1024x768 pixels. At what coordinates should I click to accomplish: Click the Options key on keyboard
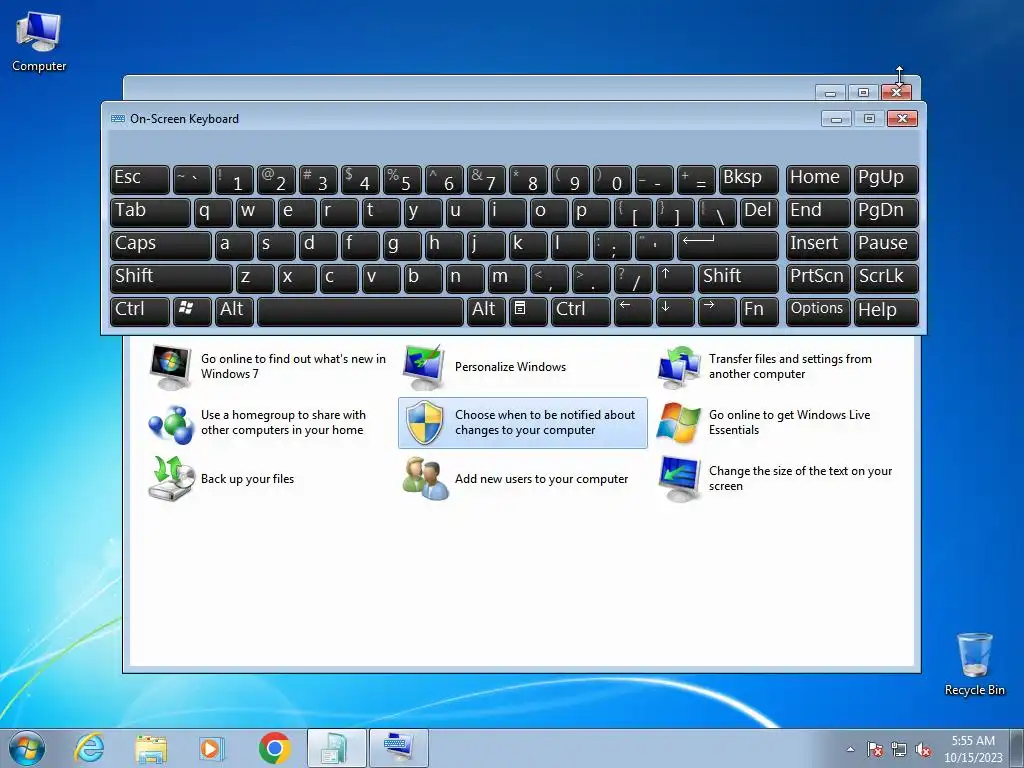[x=818, y=310]
